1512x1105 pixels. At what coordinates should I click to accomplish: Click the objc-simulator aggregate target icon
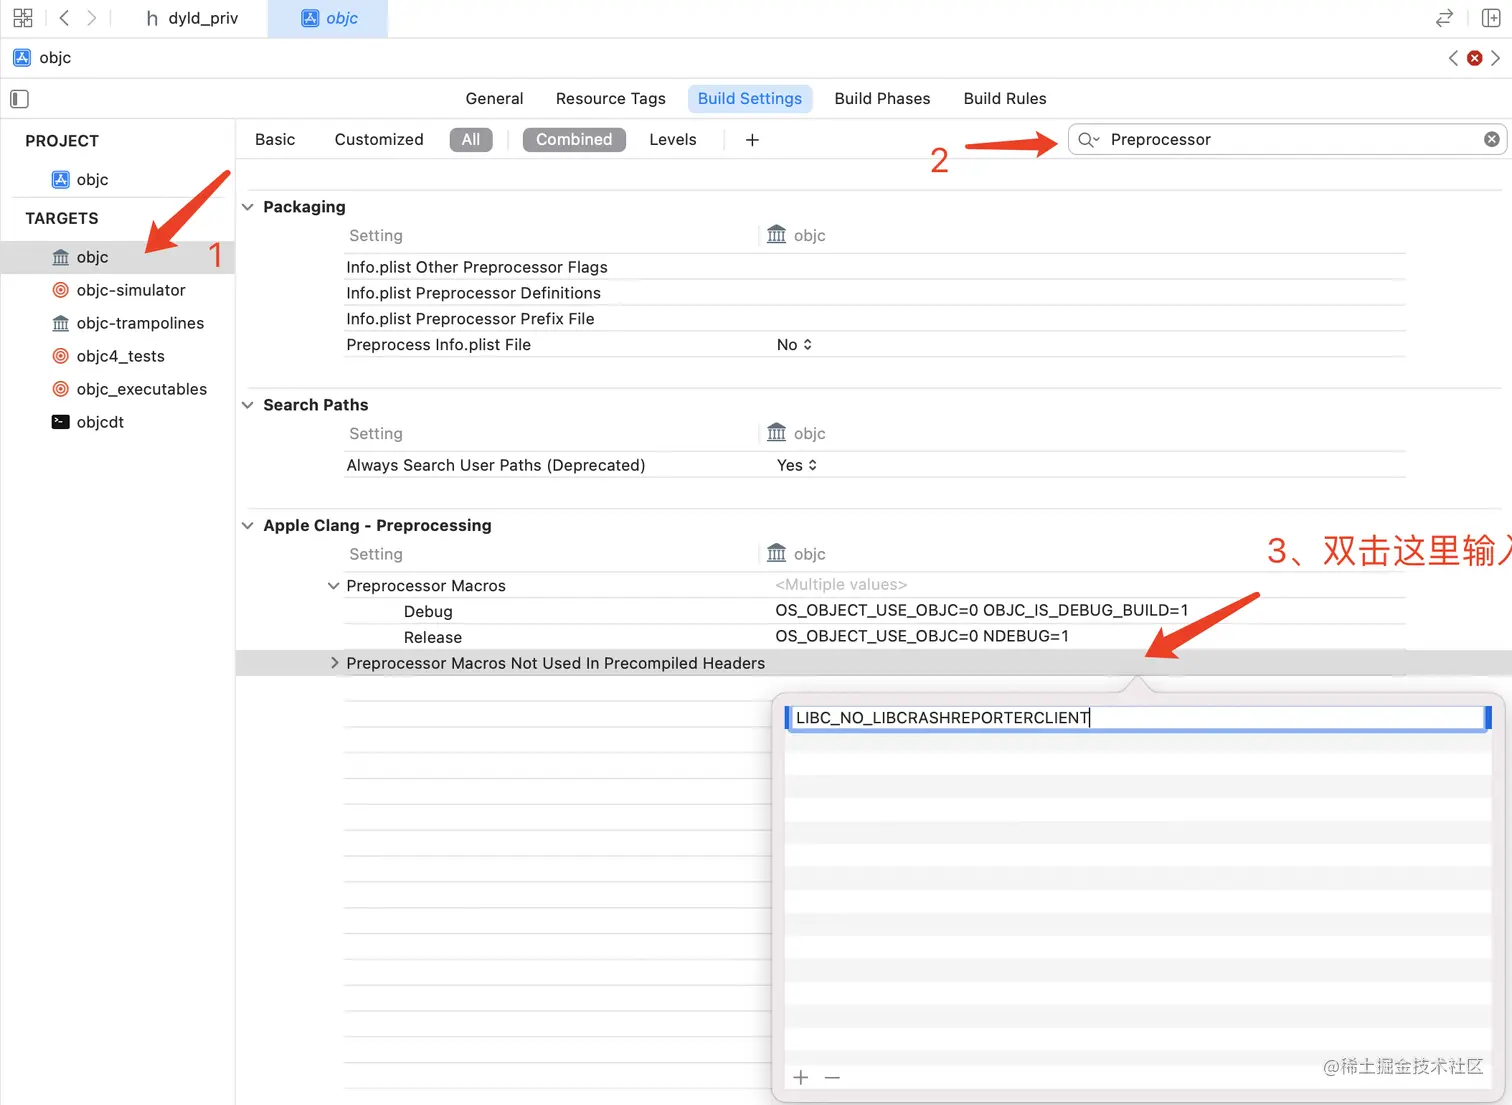click(x=61, y=290)
